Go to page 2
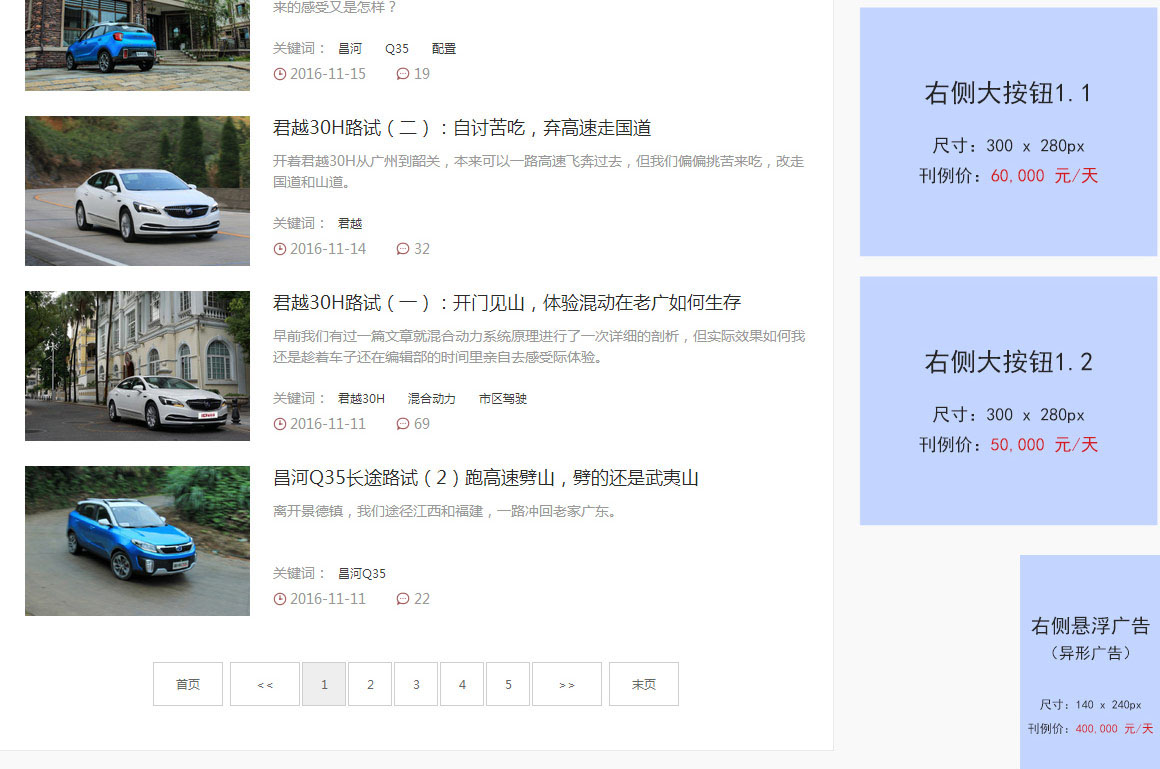 click(370, 685)
